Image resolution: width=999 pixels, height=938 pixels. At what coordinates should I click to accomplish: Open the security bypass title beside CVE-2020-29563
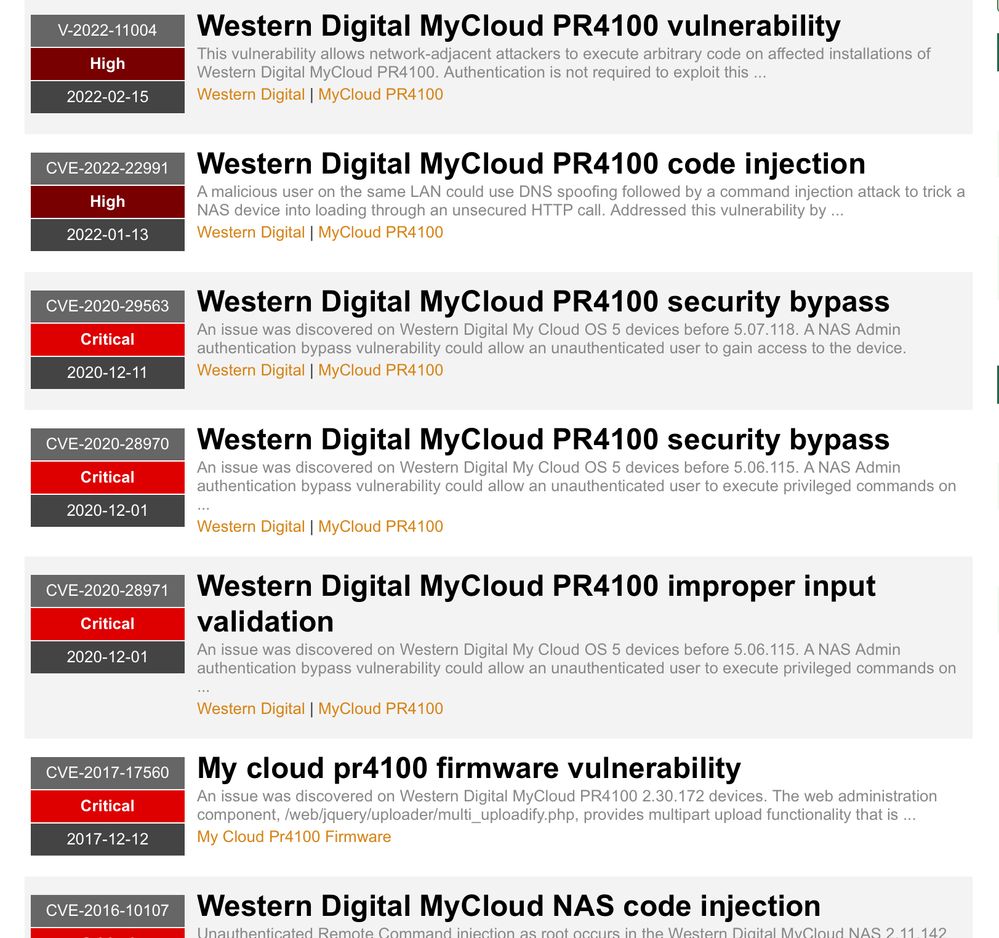[543, 302]
